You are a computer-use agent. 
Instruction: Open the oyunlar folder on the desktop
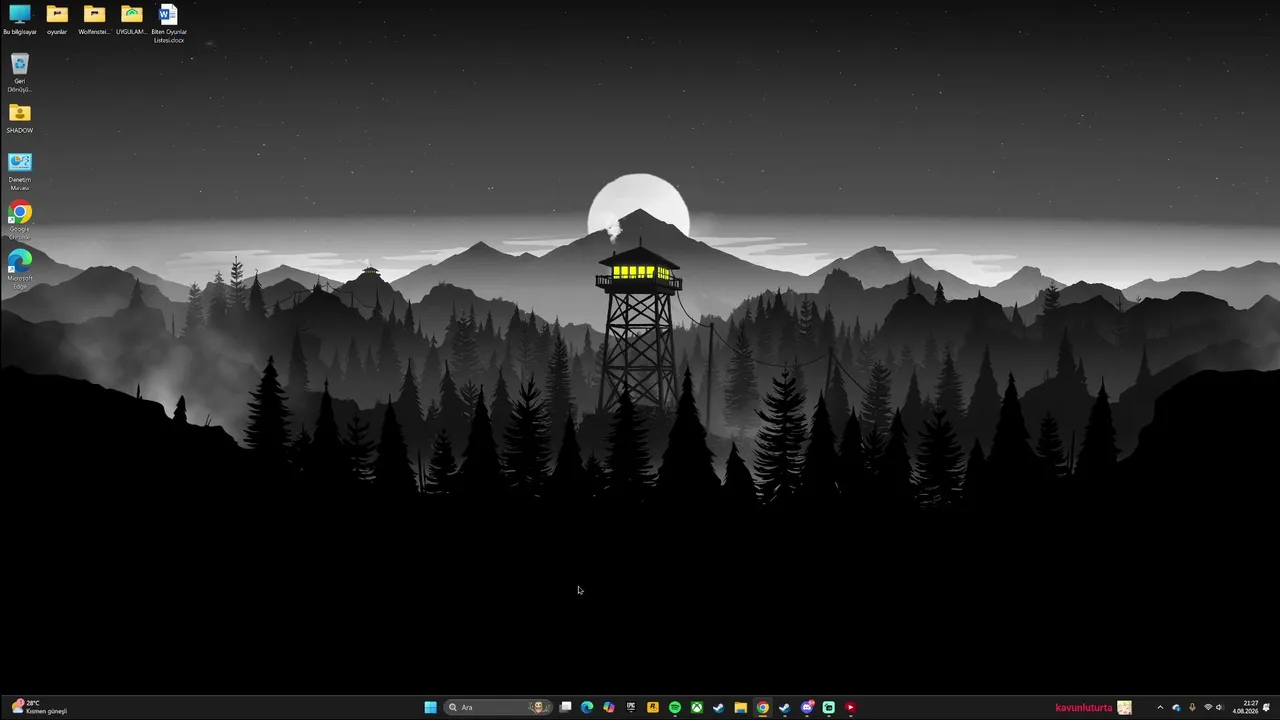tap(57, 20)
